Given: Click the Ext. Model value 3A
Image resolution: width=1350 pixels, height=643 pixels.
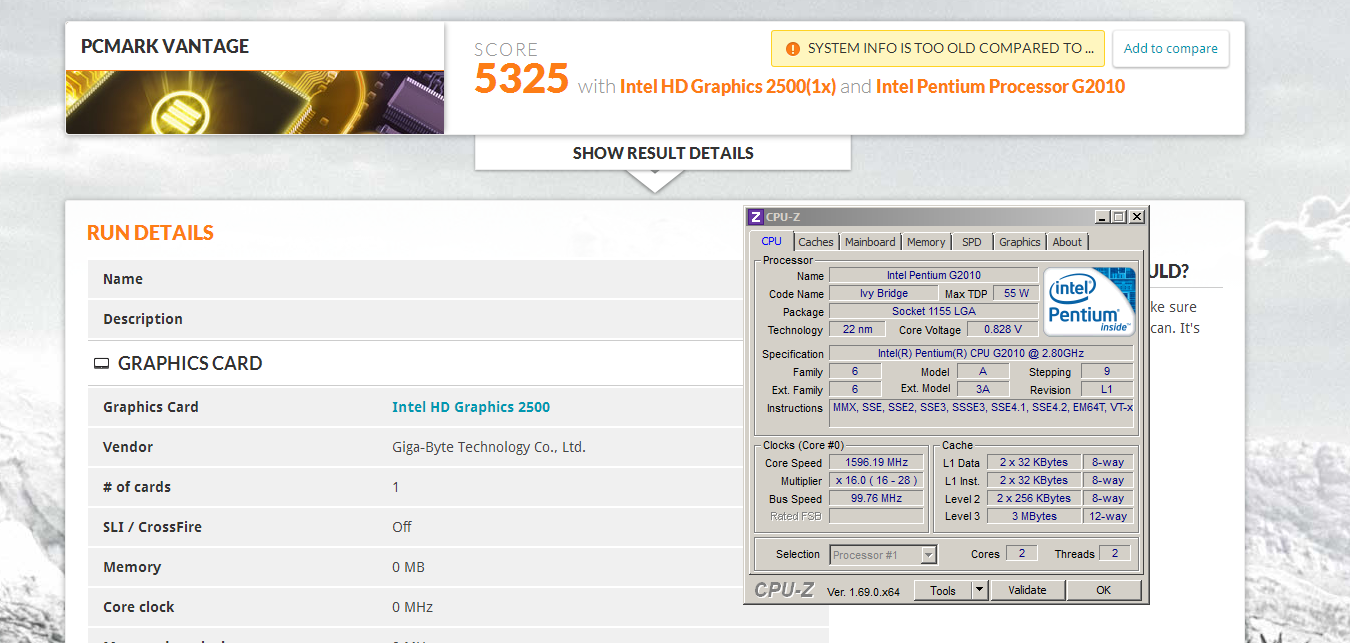Looking at the screenshot, I should pyautogui.click(x=983, y=389).
